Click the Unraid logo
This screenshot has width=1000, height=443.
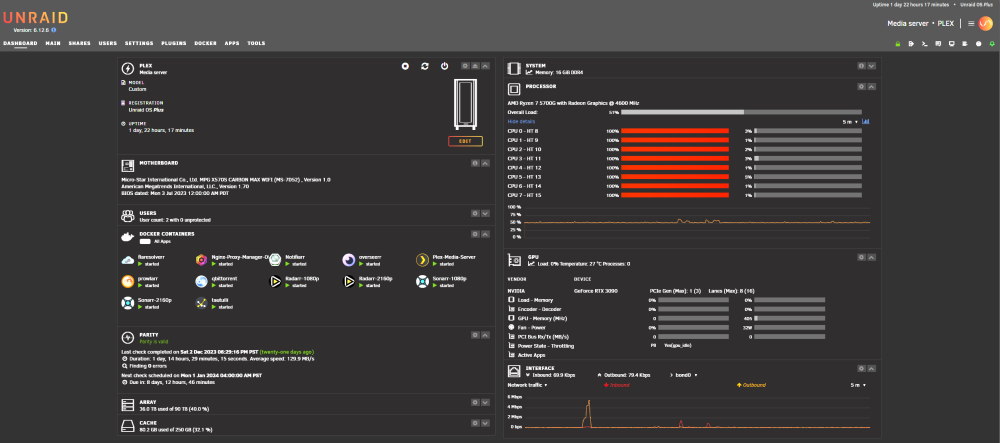tap(35, 17)
